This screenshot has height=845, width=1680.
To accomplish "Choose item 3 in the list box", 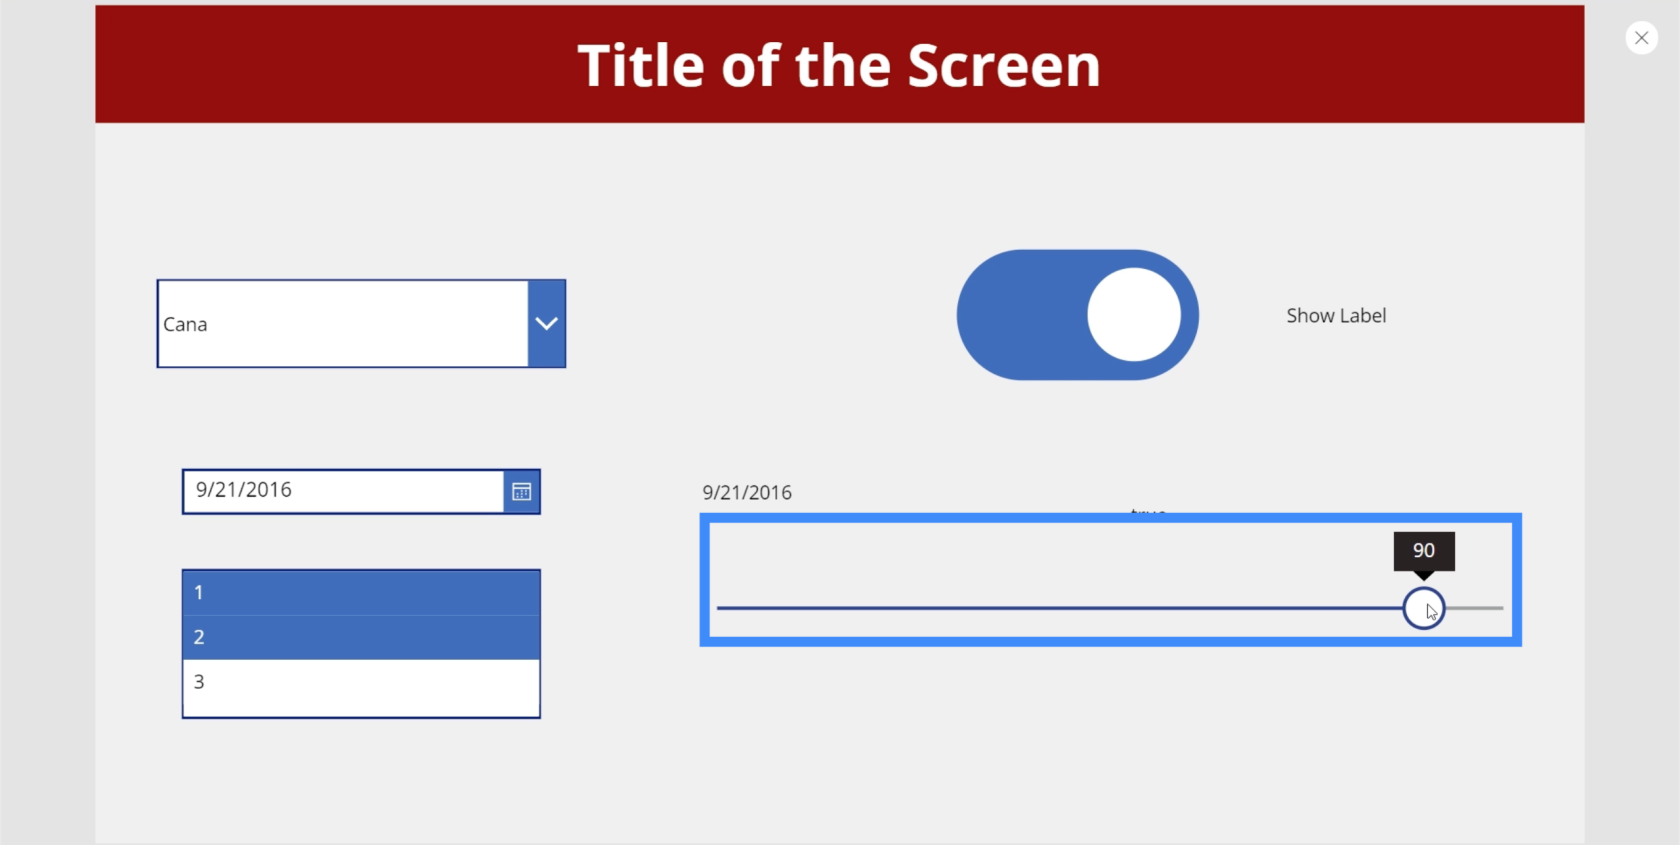I will [361, 681].
